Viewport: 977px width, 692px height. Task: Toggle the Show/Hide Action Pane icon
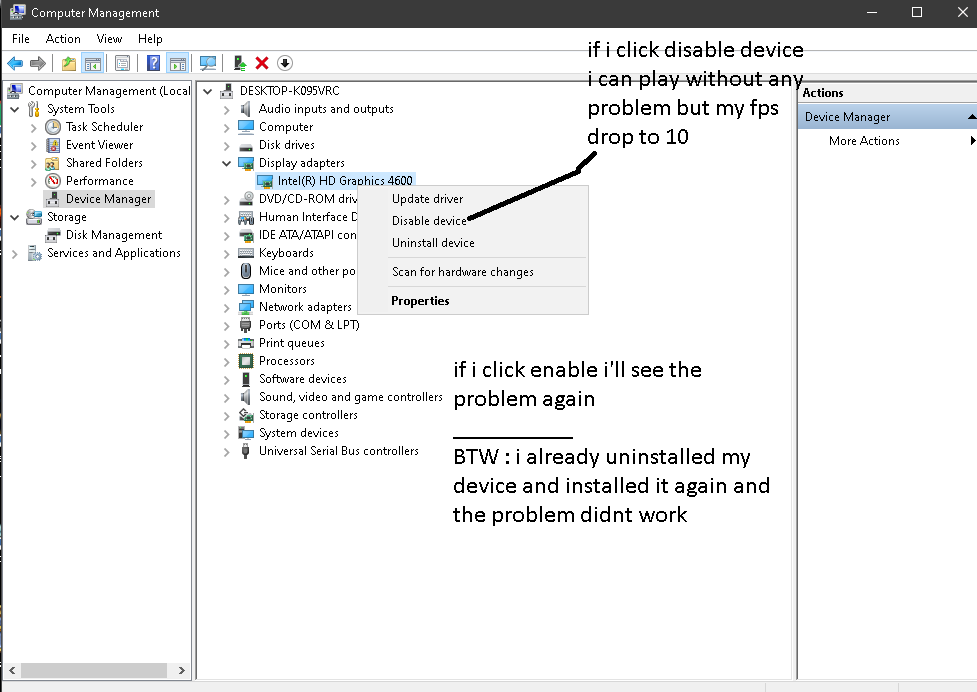click(178, 63)
